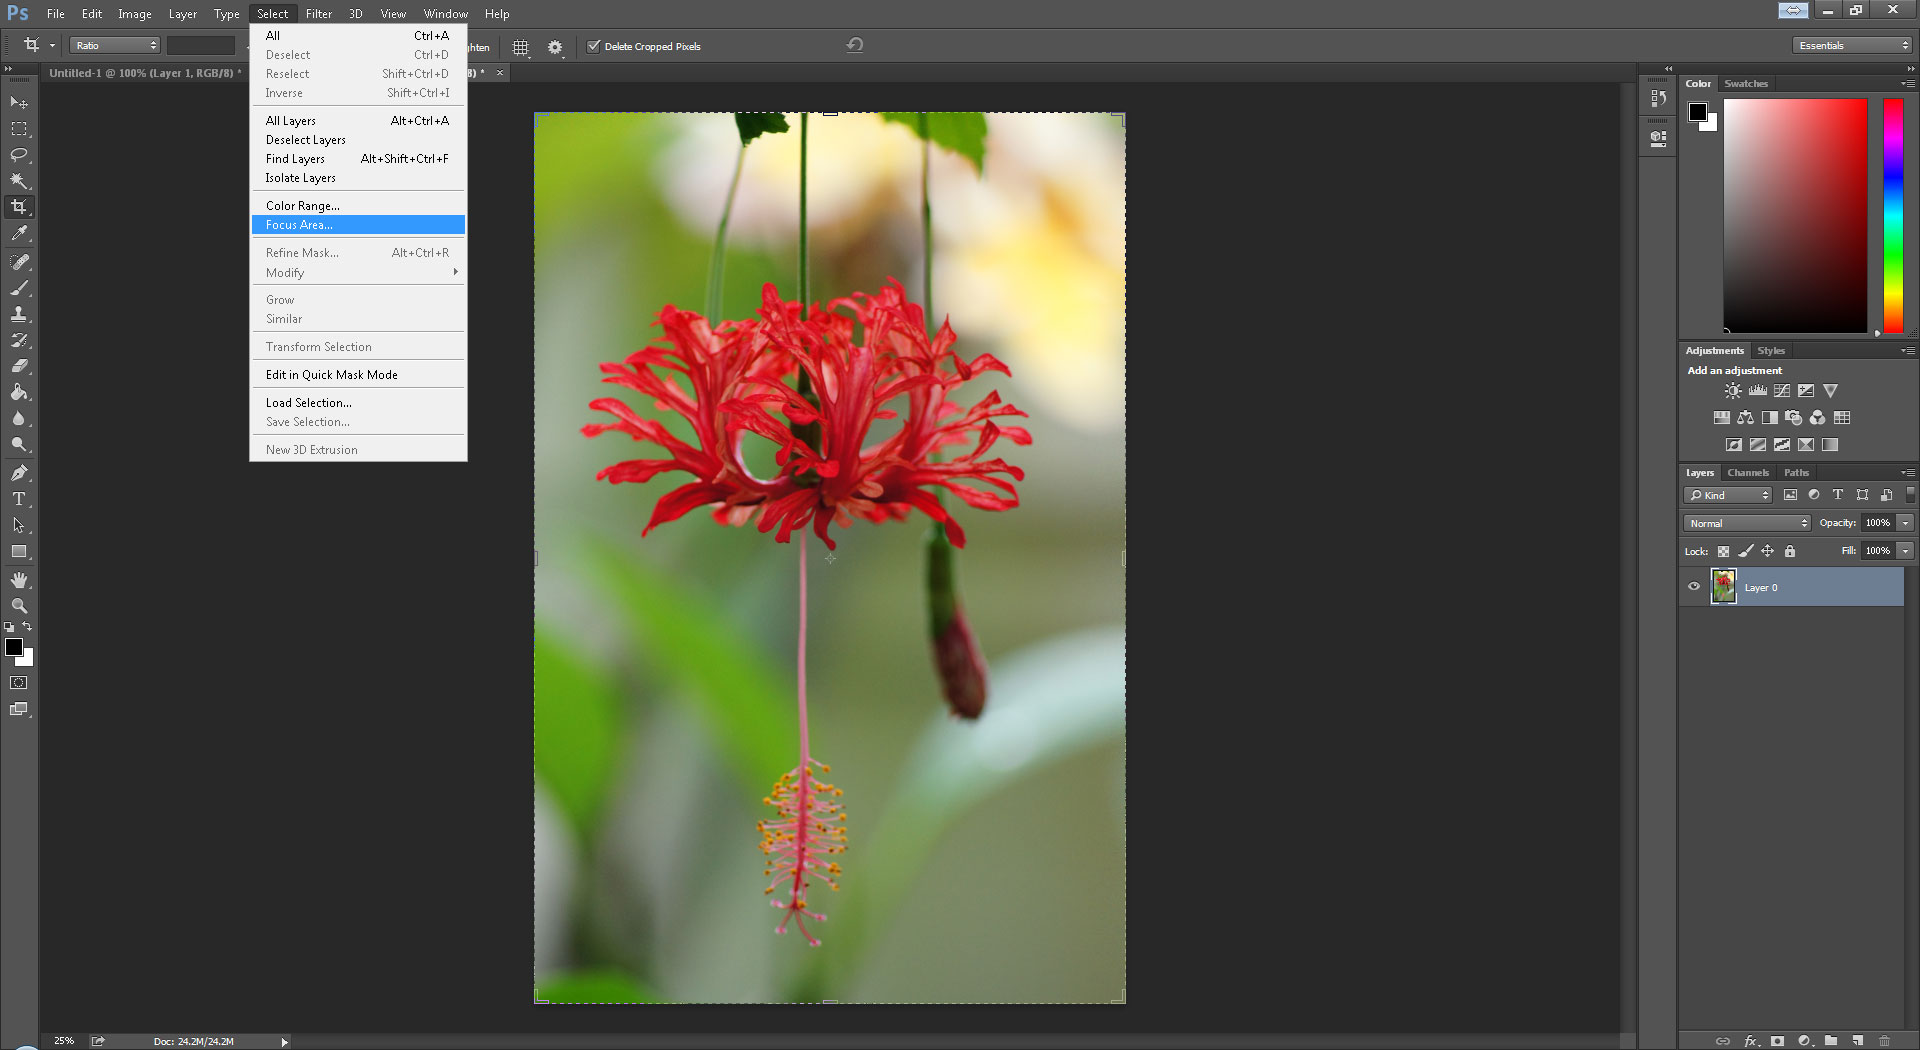Switch to the Swatches tab
Viewport: 1920px width, 1050px height.
pyautogui.click(x=1746, y=84)
